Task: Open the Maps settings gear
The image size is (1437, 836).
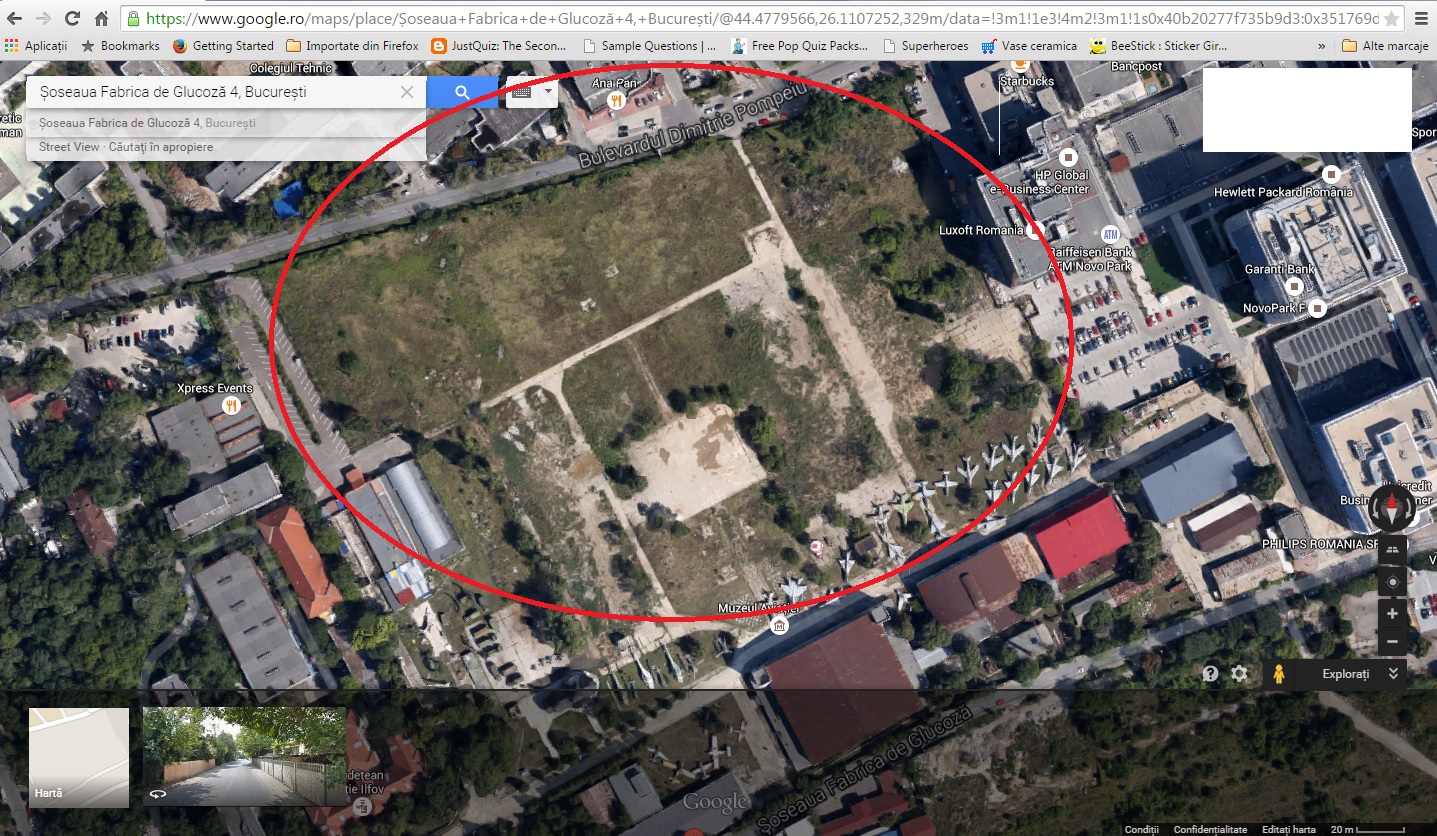Action: click(1239, 674)
